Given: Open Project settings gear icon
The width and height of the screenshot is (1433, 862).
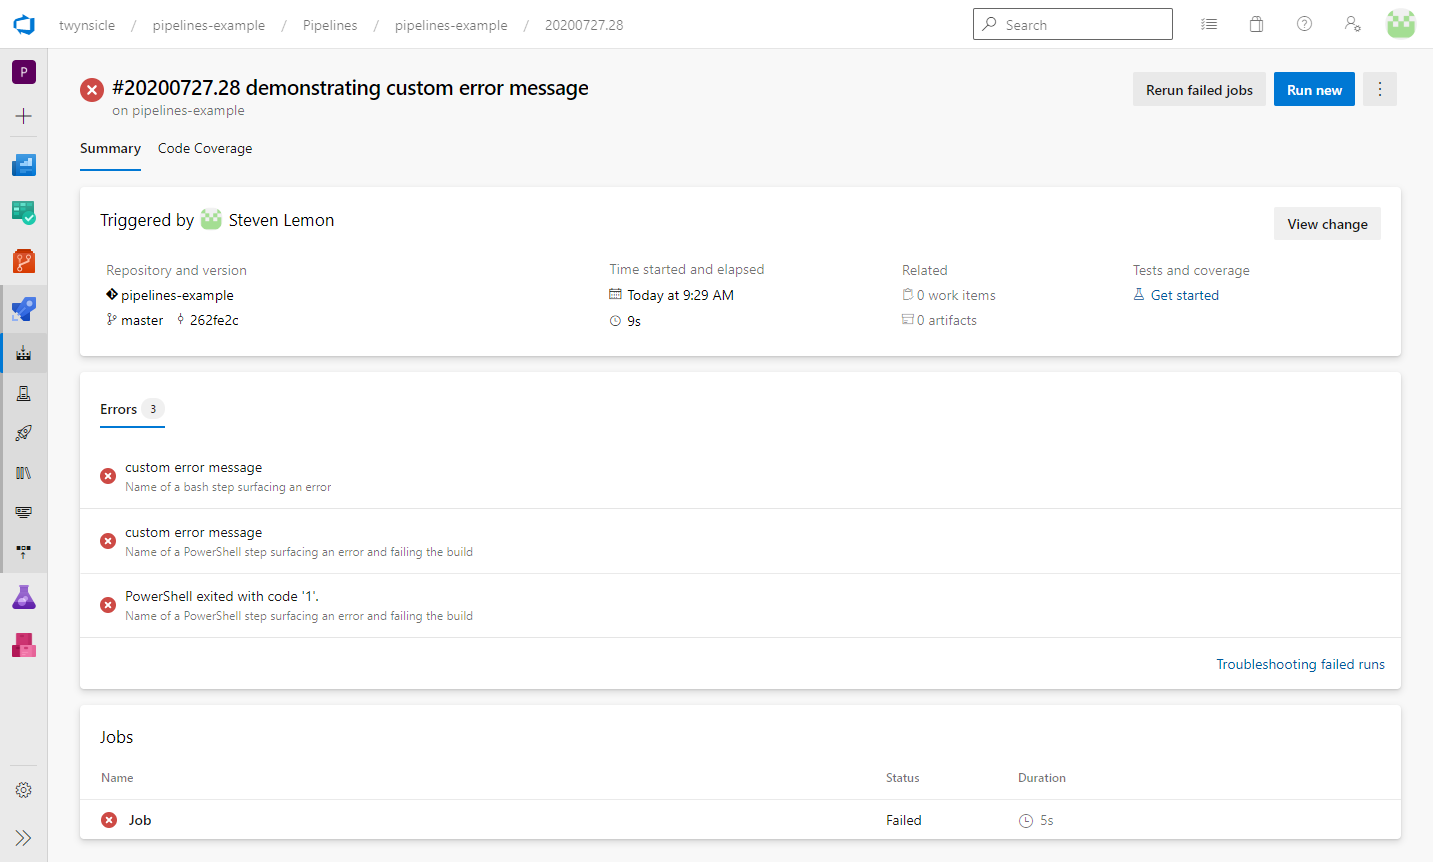Looking at the screenshot, I should coord(24,790).
